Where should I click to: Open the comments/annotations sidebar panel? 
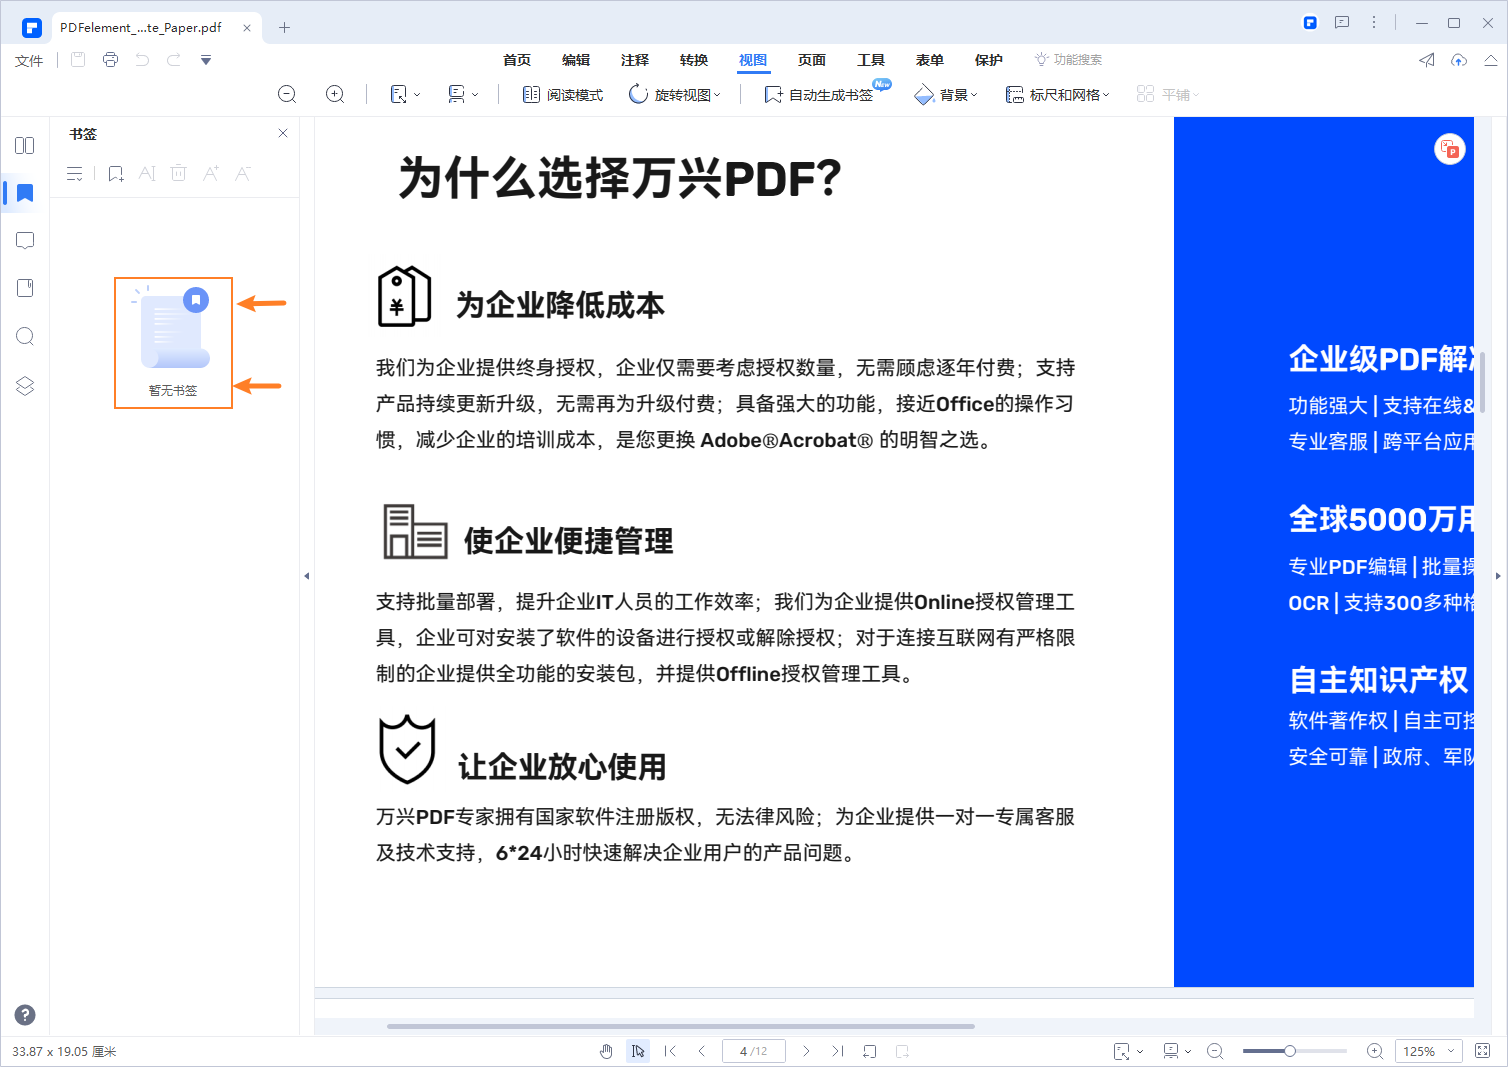(x=24, y=240)
